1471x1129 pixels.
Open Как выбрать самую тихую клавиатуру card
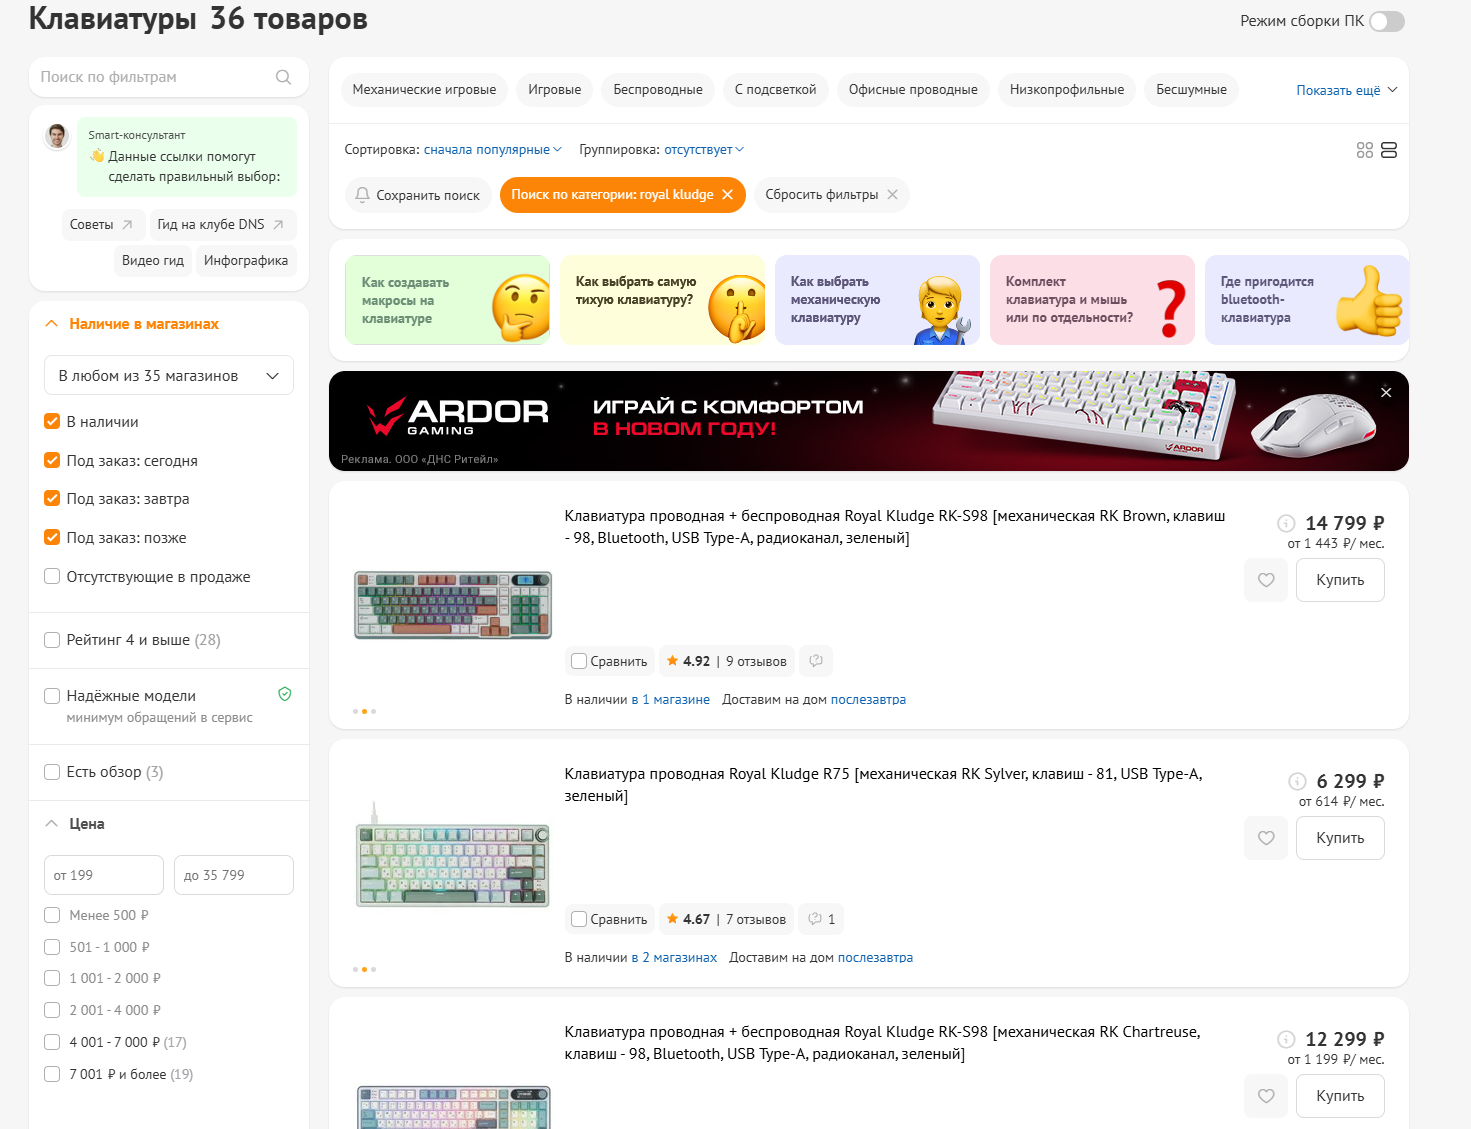point(662,300)
